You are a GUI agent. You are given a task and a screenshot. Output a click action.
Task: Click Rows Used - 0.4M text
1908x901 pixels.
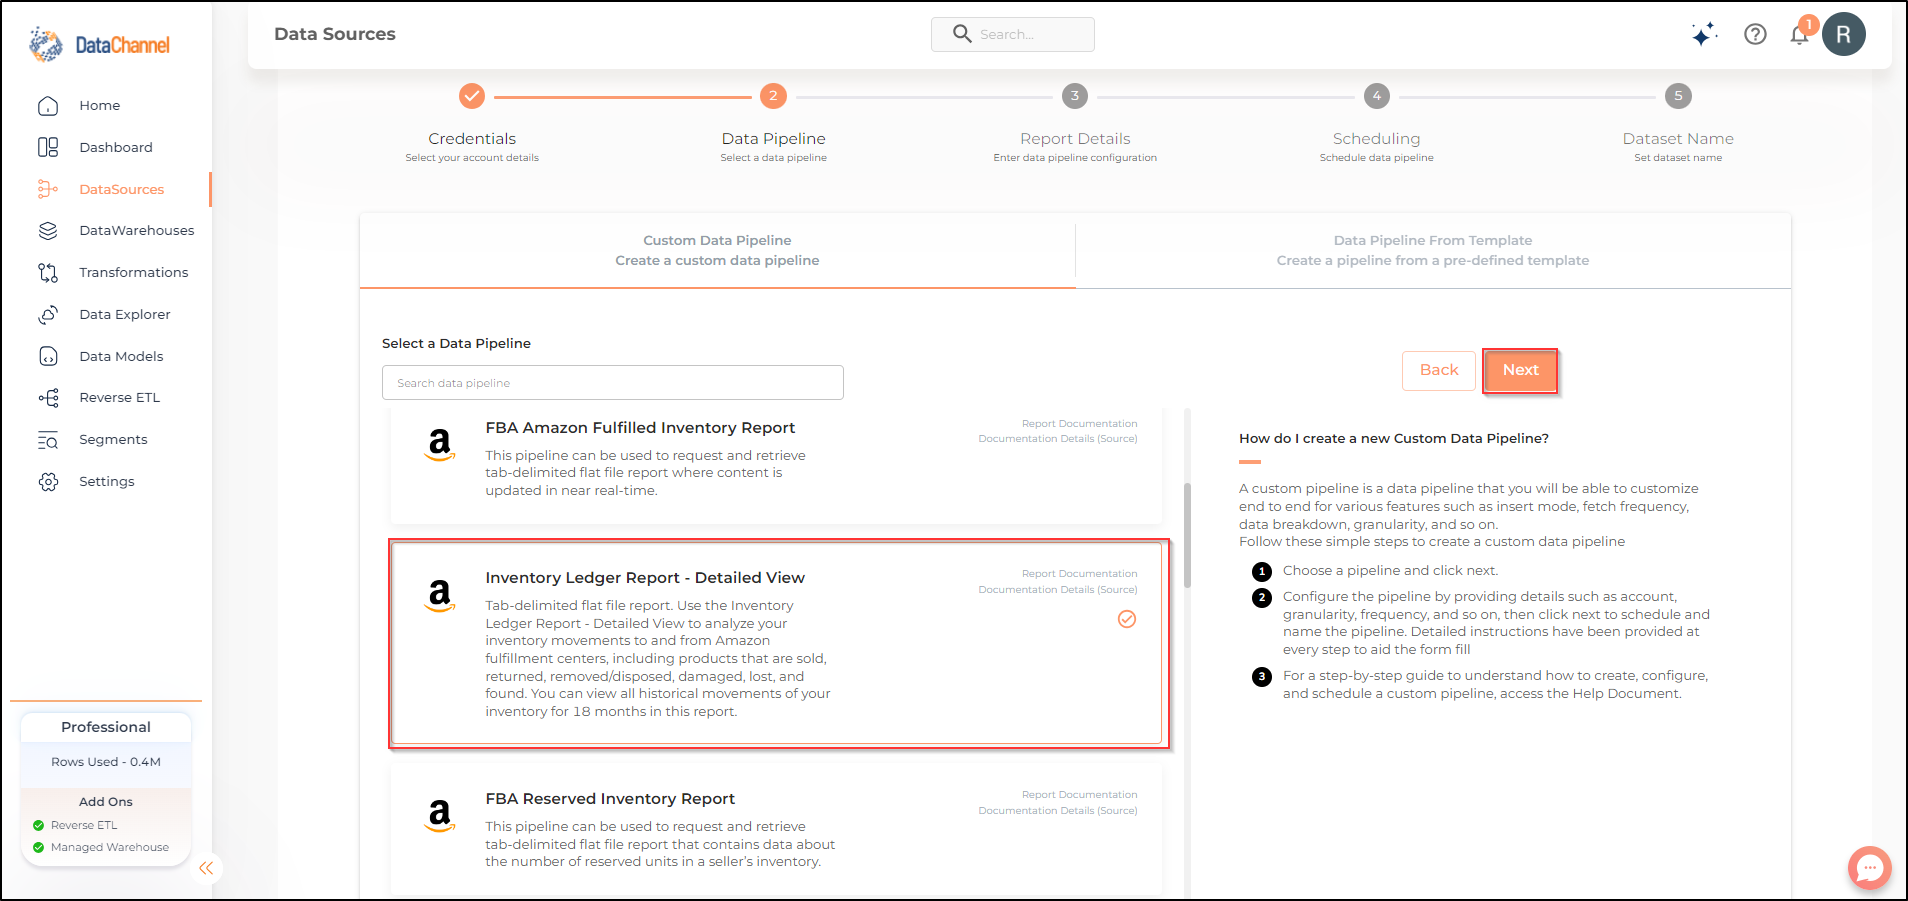point(106,762)
